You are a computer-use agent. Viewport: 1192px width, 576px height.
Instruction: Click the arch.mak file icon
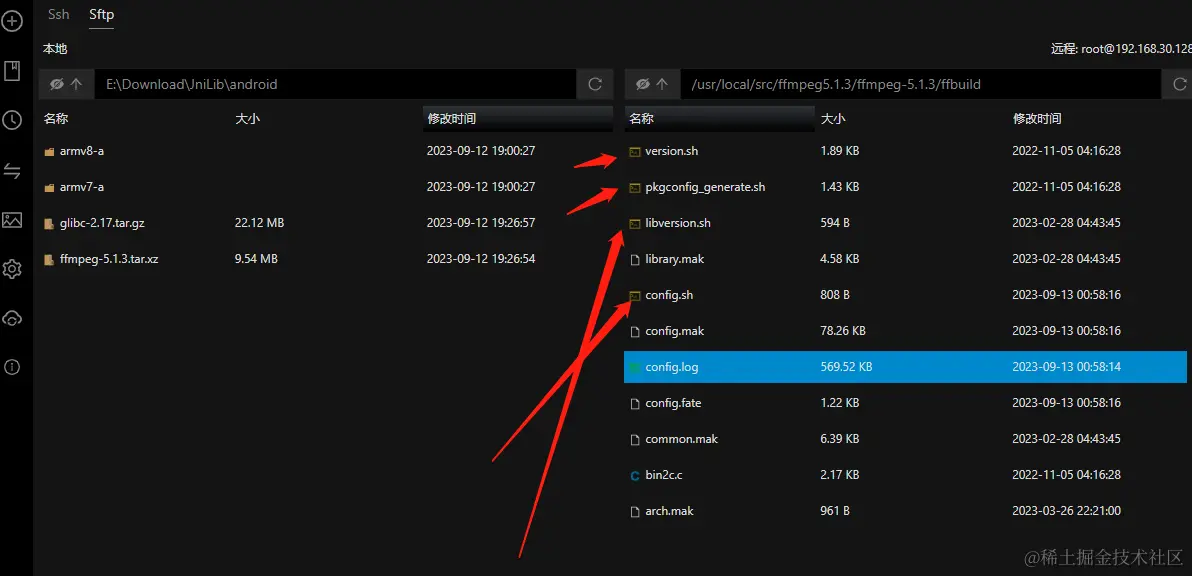(635, 511)
